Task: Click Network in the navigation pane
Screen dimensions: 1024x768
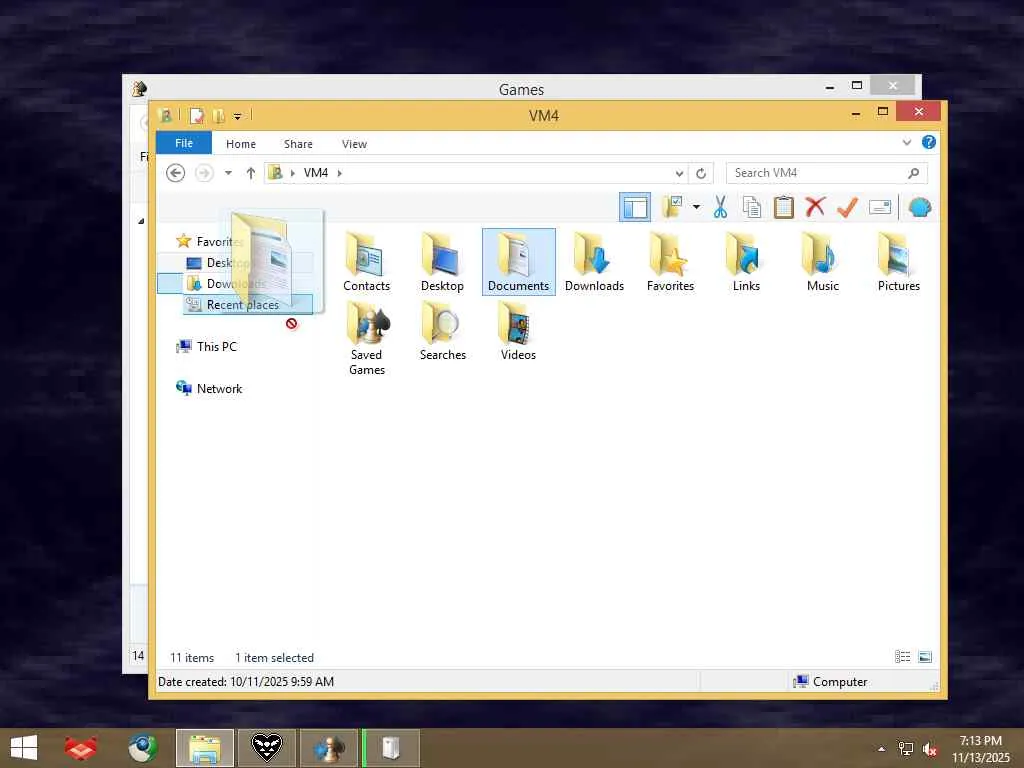Action: click(219, 389)
